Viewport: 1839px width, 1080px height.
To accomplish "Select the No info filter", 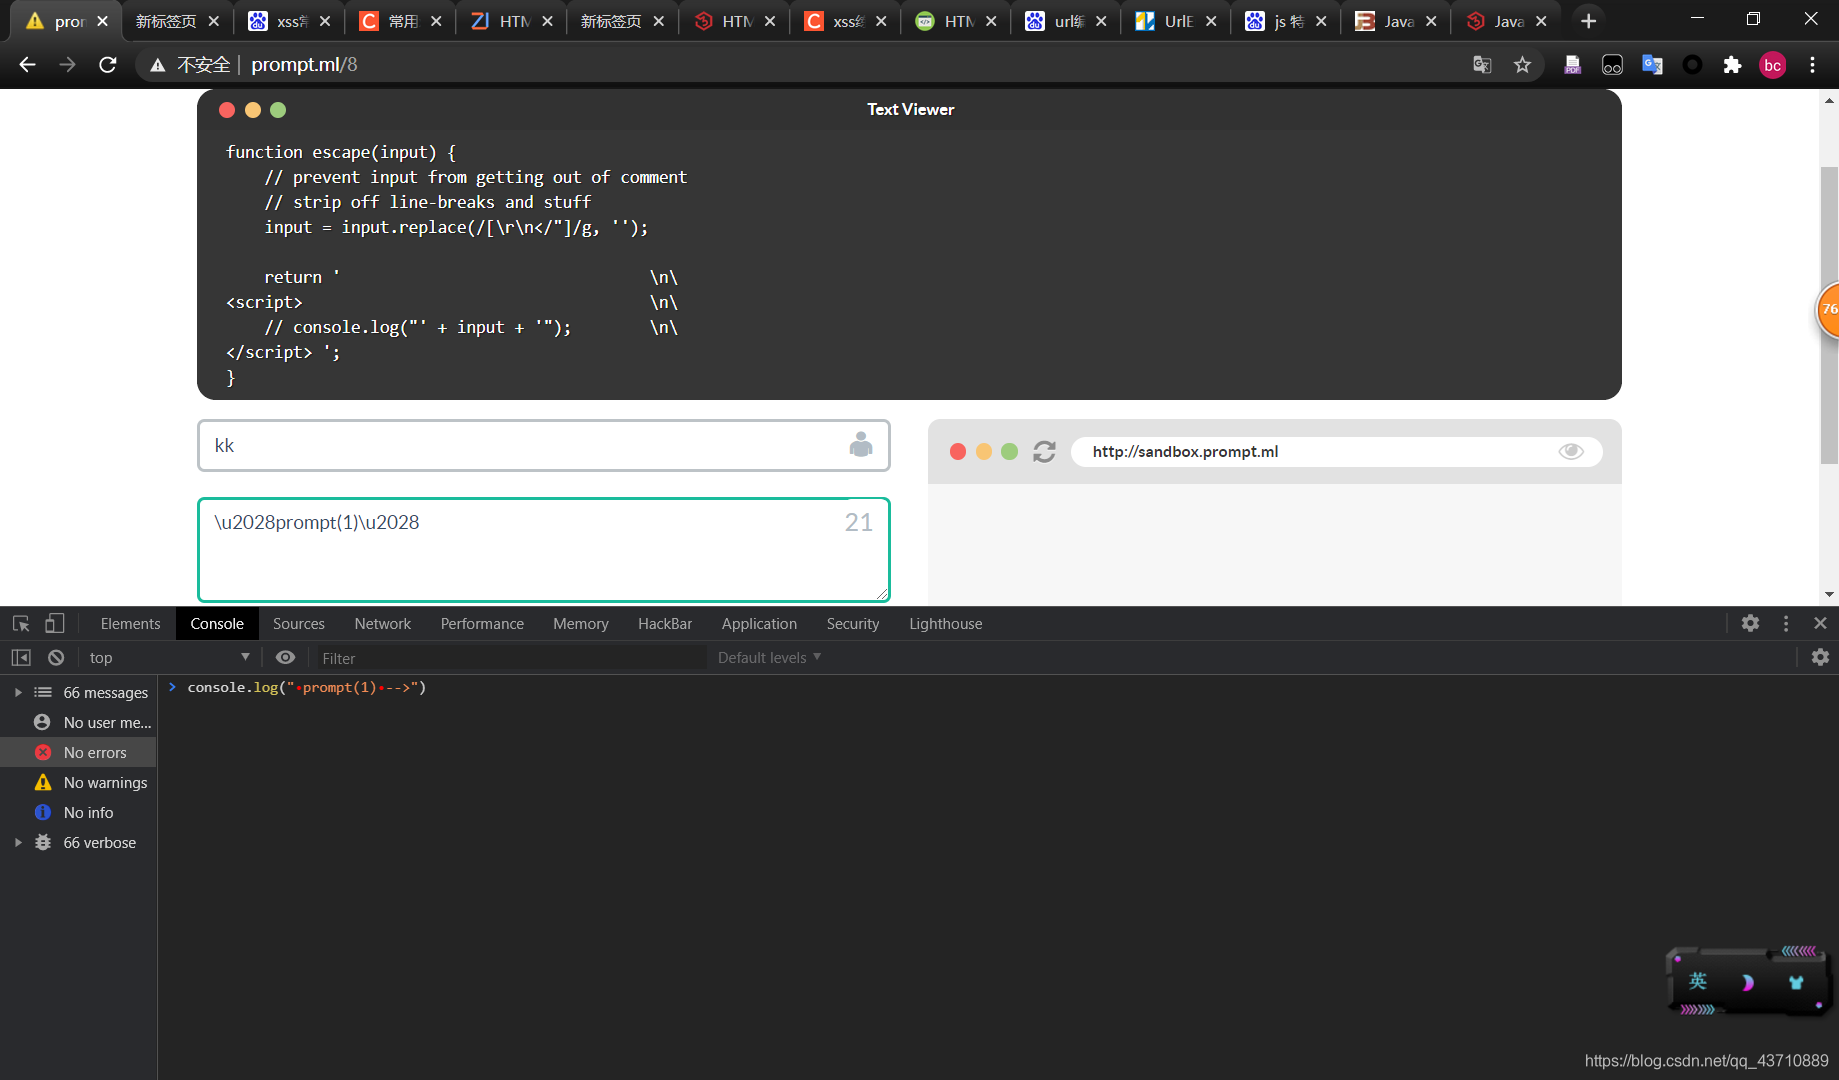I will pyautogui.click(x=78, y=812).
